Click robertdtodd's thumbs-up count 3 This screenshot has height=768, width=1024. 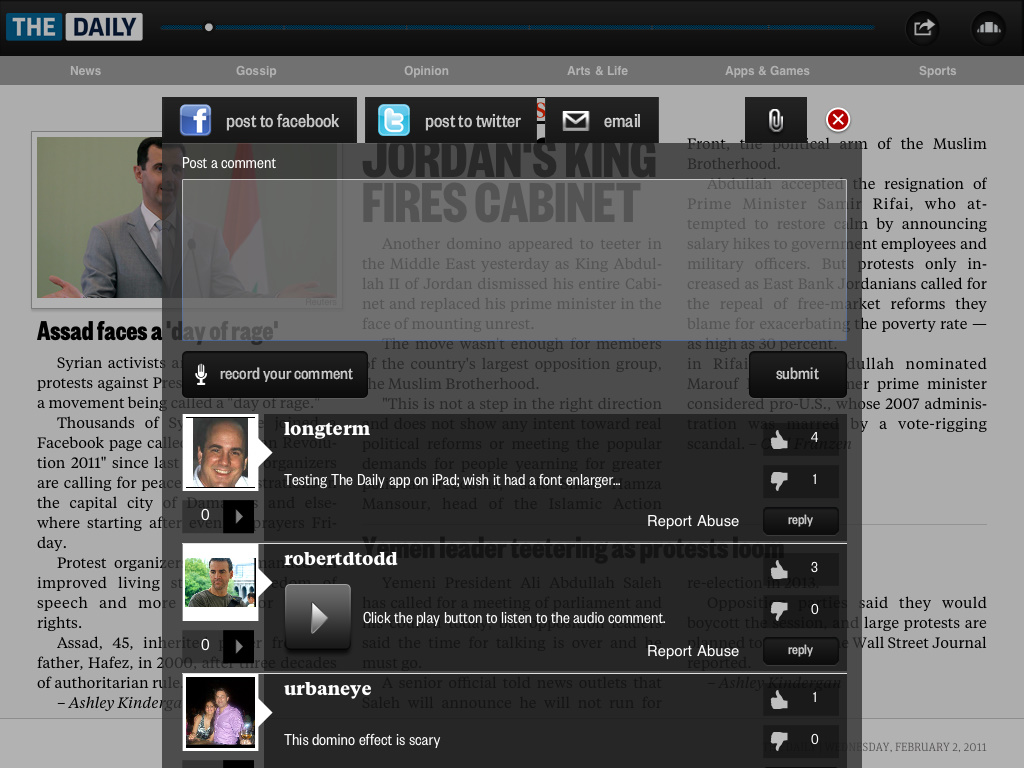click(814, 568)
